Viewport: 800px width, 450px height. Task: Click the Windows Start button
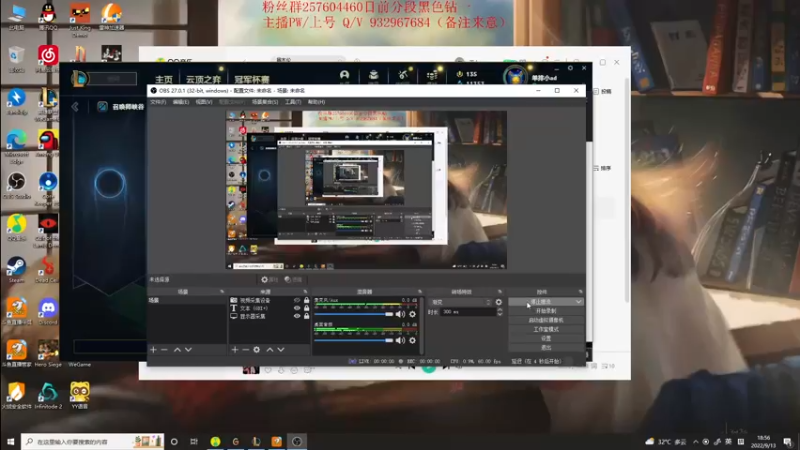pyautogui.click(x=10, y=441)
